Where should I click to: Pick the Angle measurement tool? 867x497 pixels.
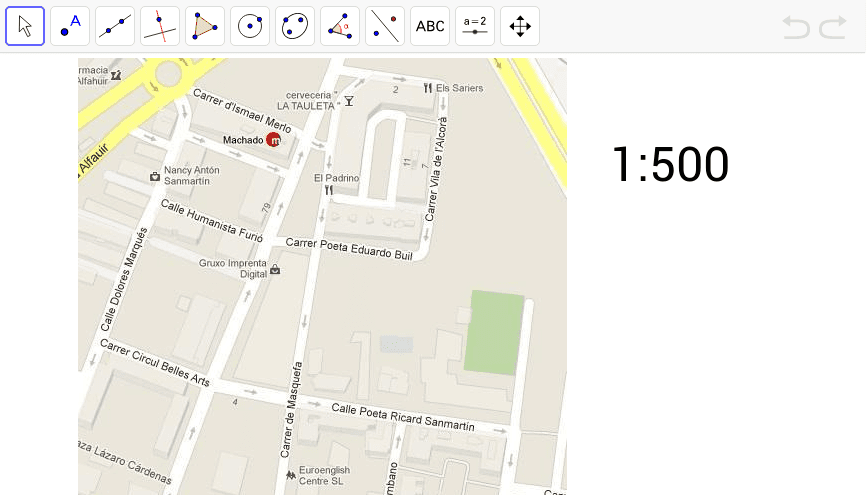click(340, 26)
